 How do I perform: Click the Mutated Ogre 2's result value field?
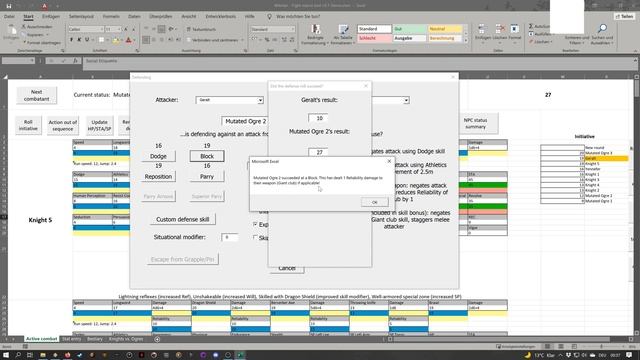click(319, 152)
